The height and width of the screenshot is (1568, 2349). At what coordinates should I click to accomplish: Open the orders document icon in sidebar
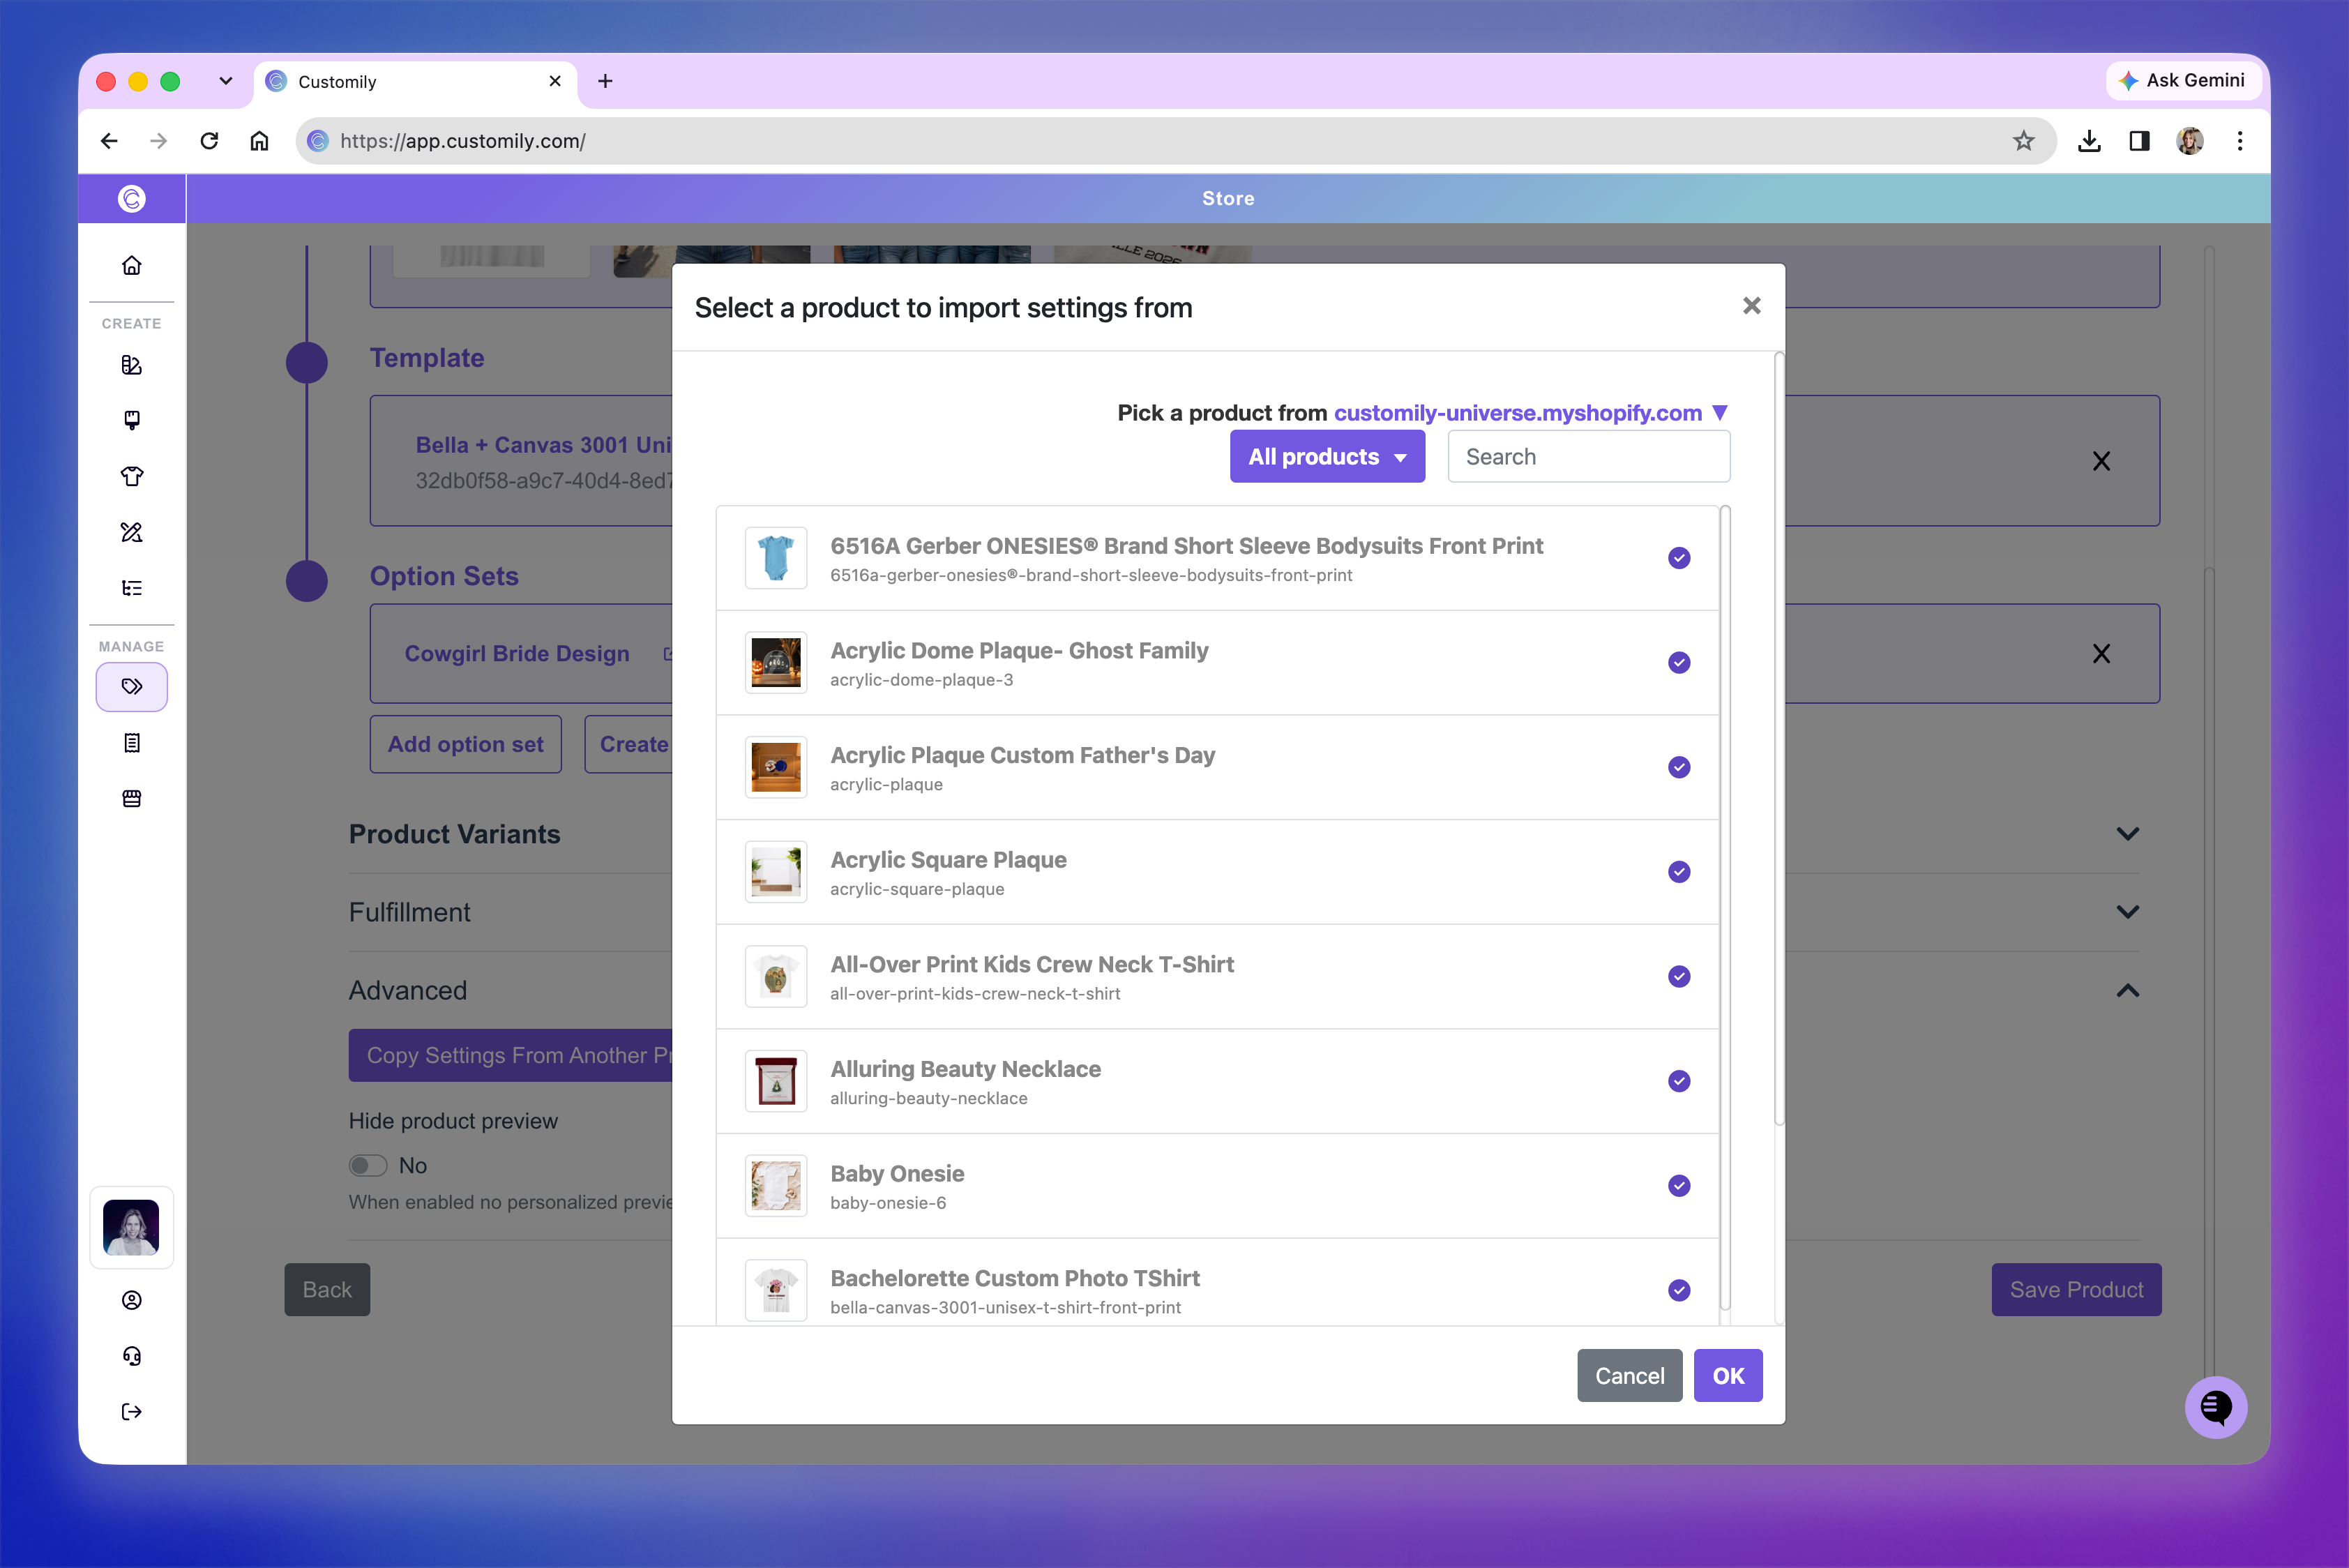point(131,743)
